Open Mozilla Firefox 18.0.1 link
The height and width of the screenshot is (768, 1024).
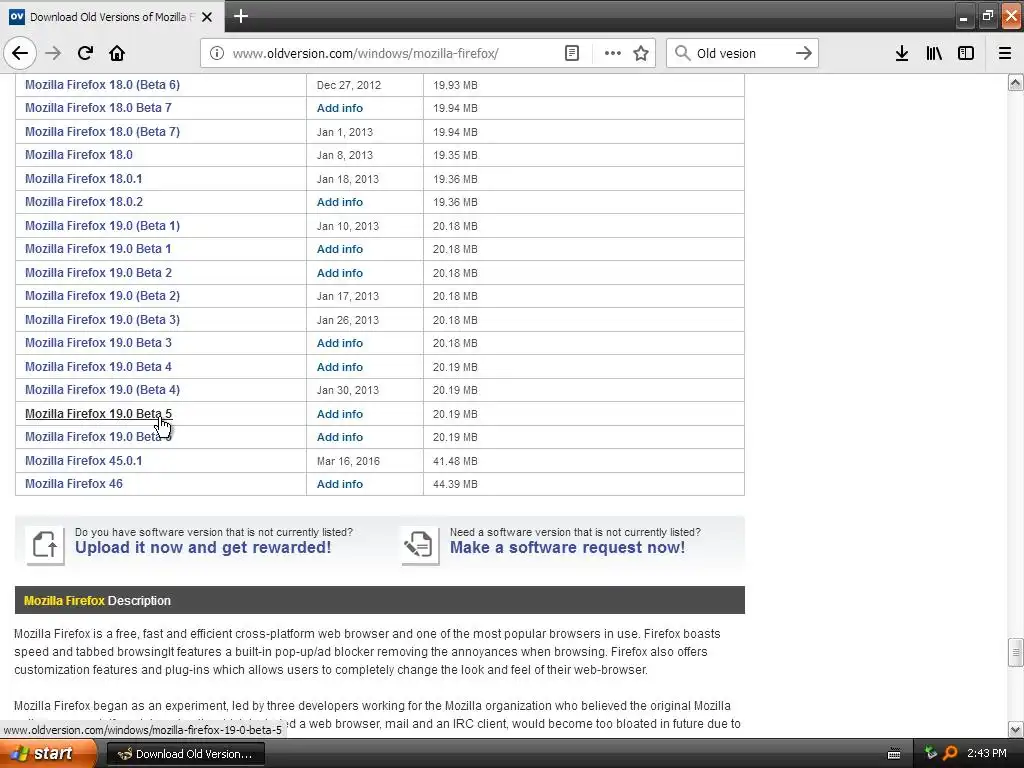(x=84, y=178)
